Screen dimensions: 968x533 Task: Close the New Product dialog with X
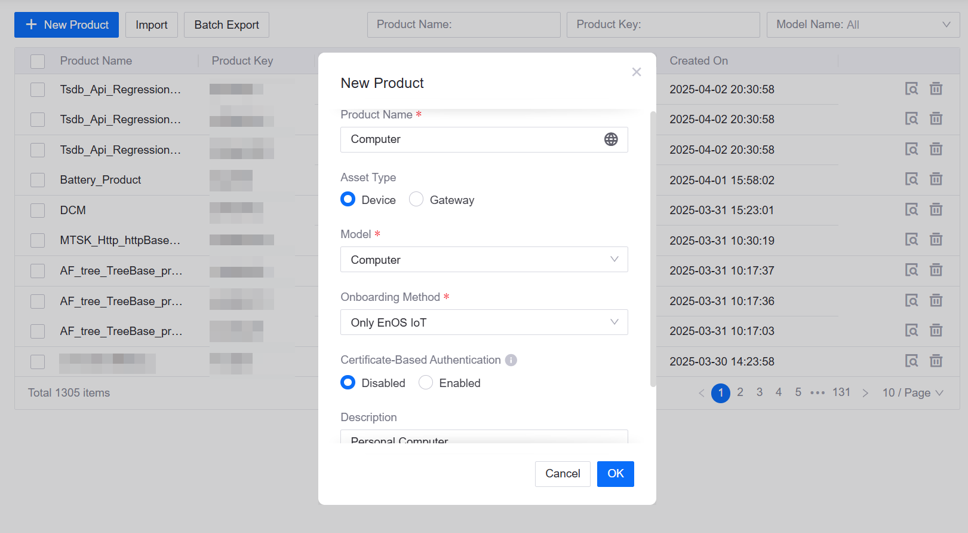tap(636, 72)
